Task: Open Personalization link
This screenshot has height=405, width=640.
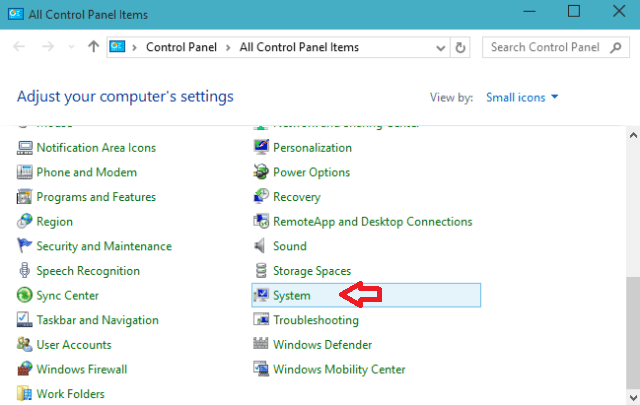Action: [x=312, y=148]
